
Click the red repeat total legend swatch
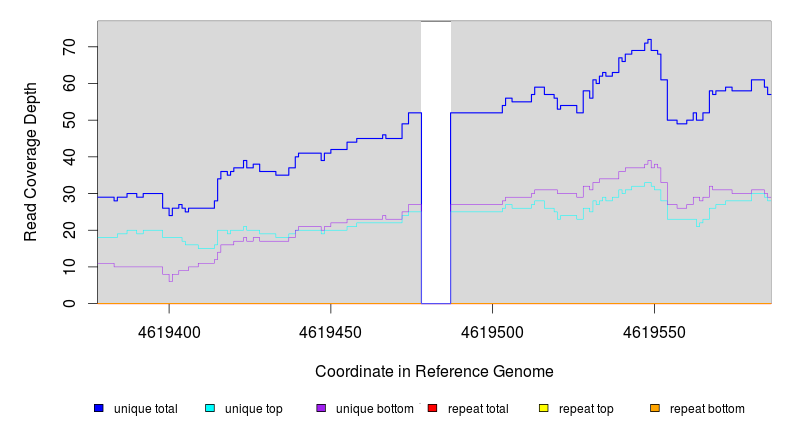click(432, 409)
